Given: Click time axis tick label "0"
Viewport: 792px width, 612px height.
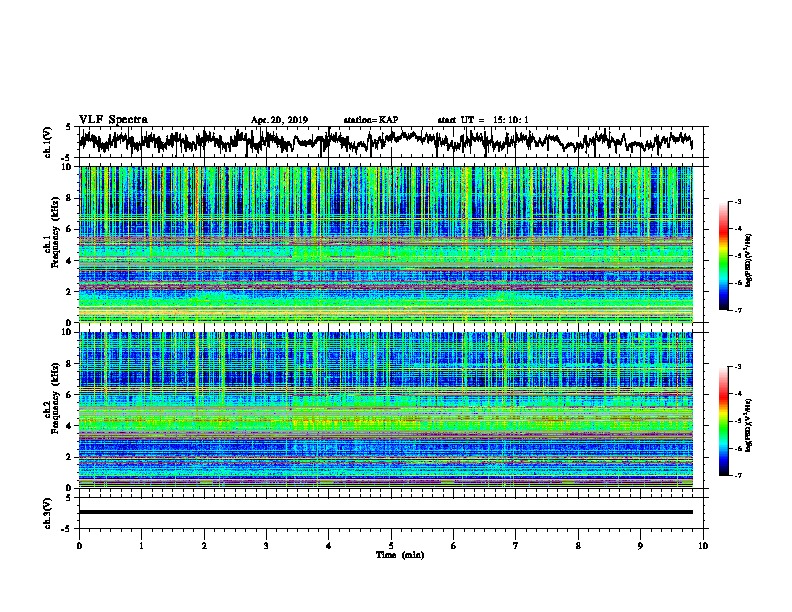Looking at the screenshot, I should click(x=79, y=546).
